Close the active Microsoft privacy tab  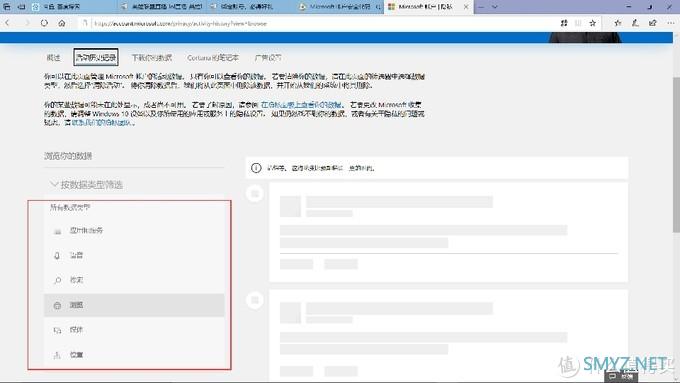(x=466, y=7)
